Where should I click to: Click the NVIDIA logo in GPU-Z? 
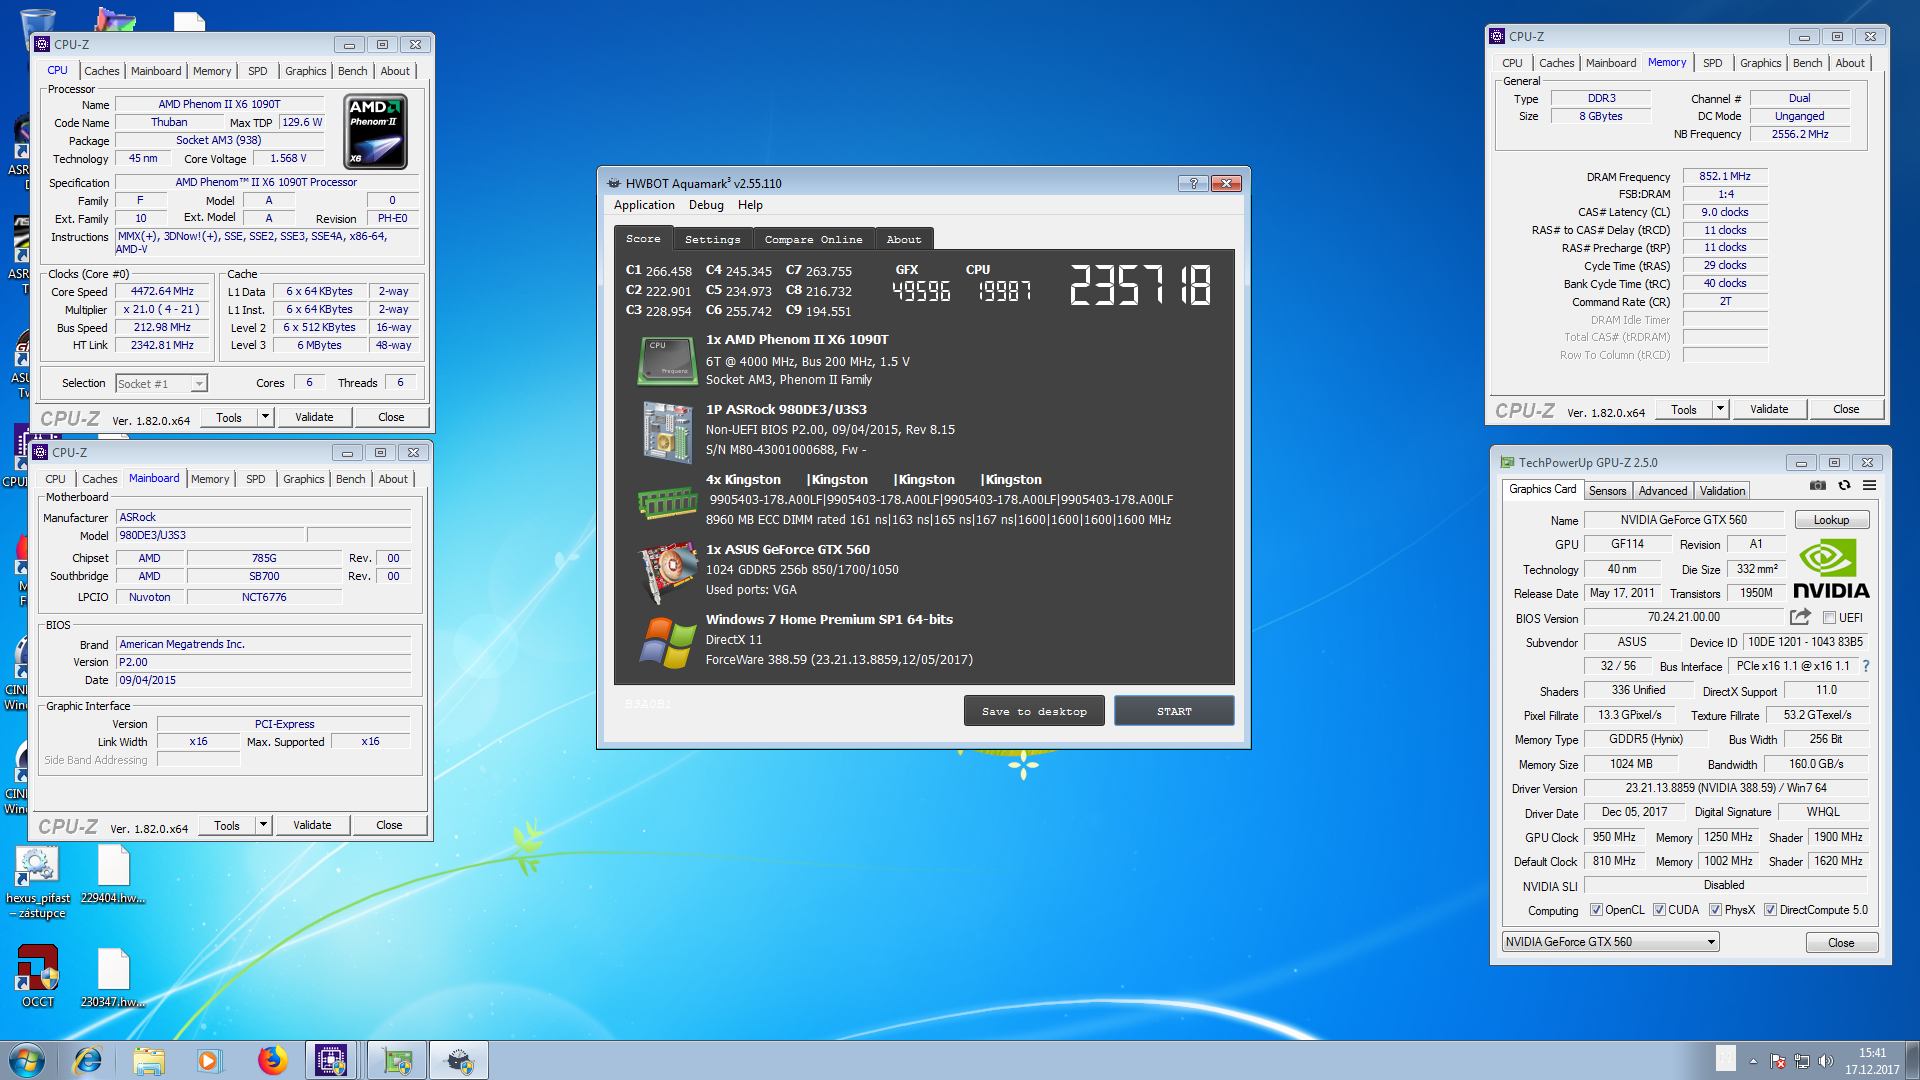1830,569
